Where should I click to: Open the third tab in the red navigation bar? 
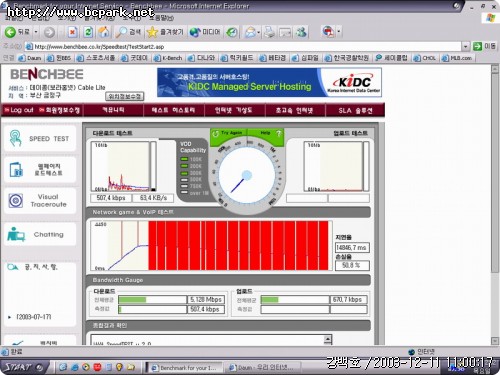(234, 110)
